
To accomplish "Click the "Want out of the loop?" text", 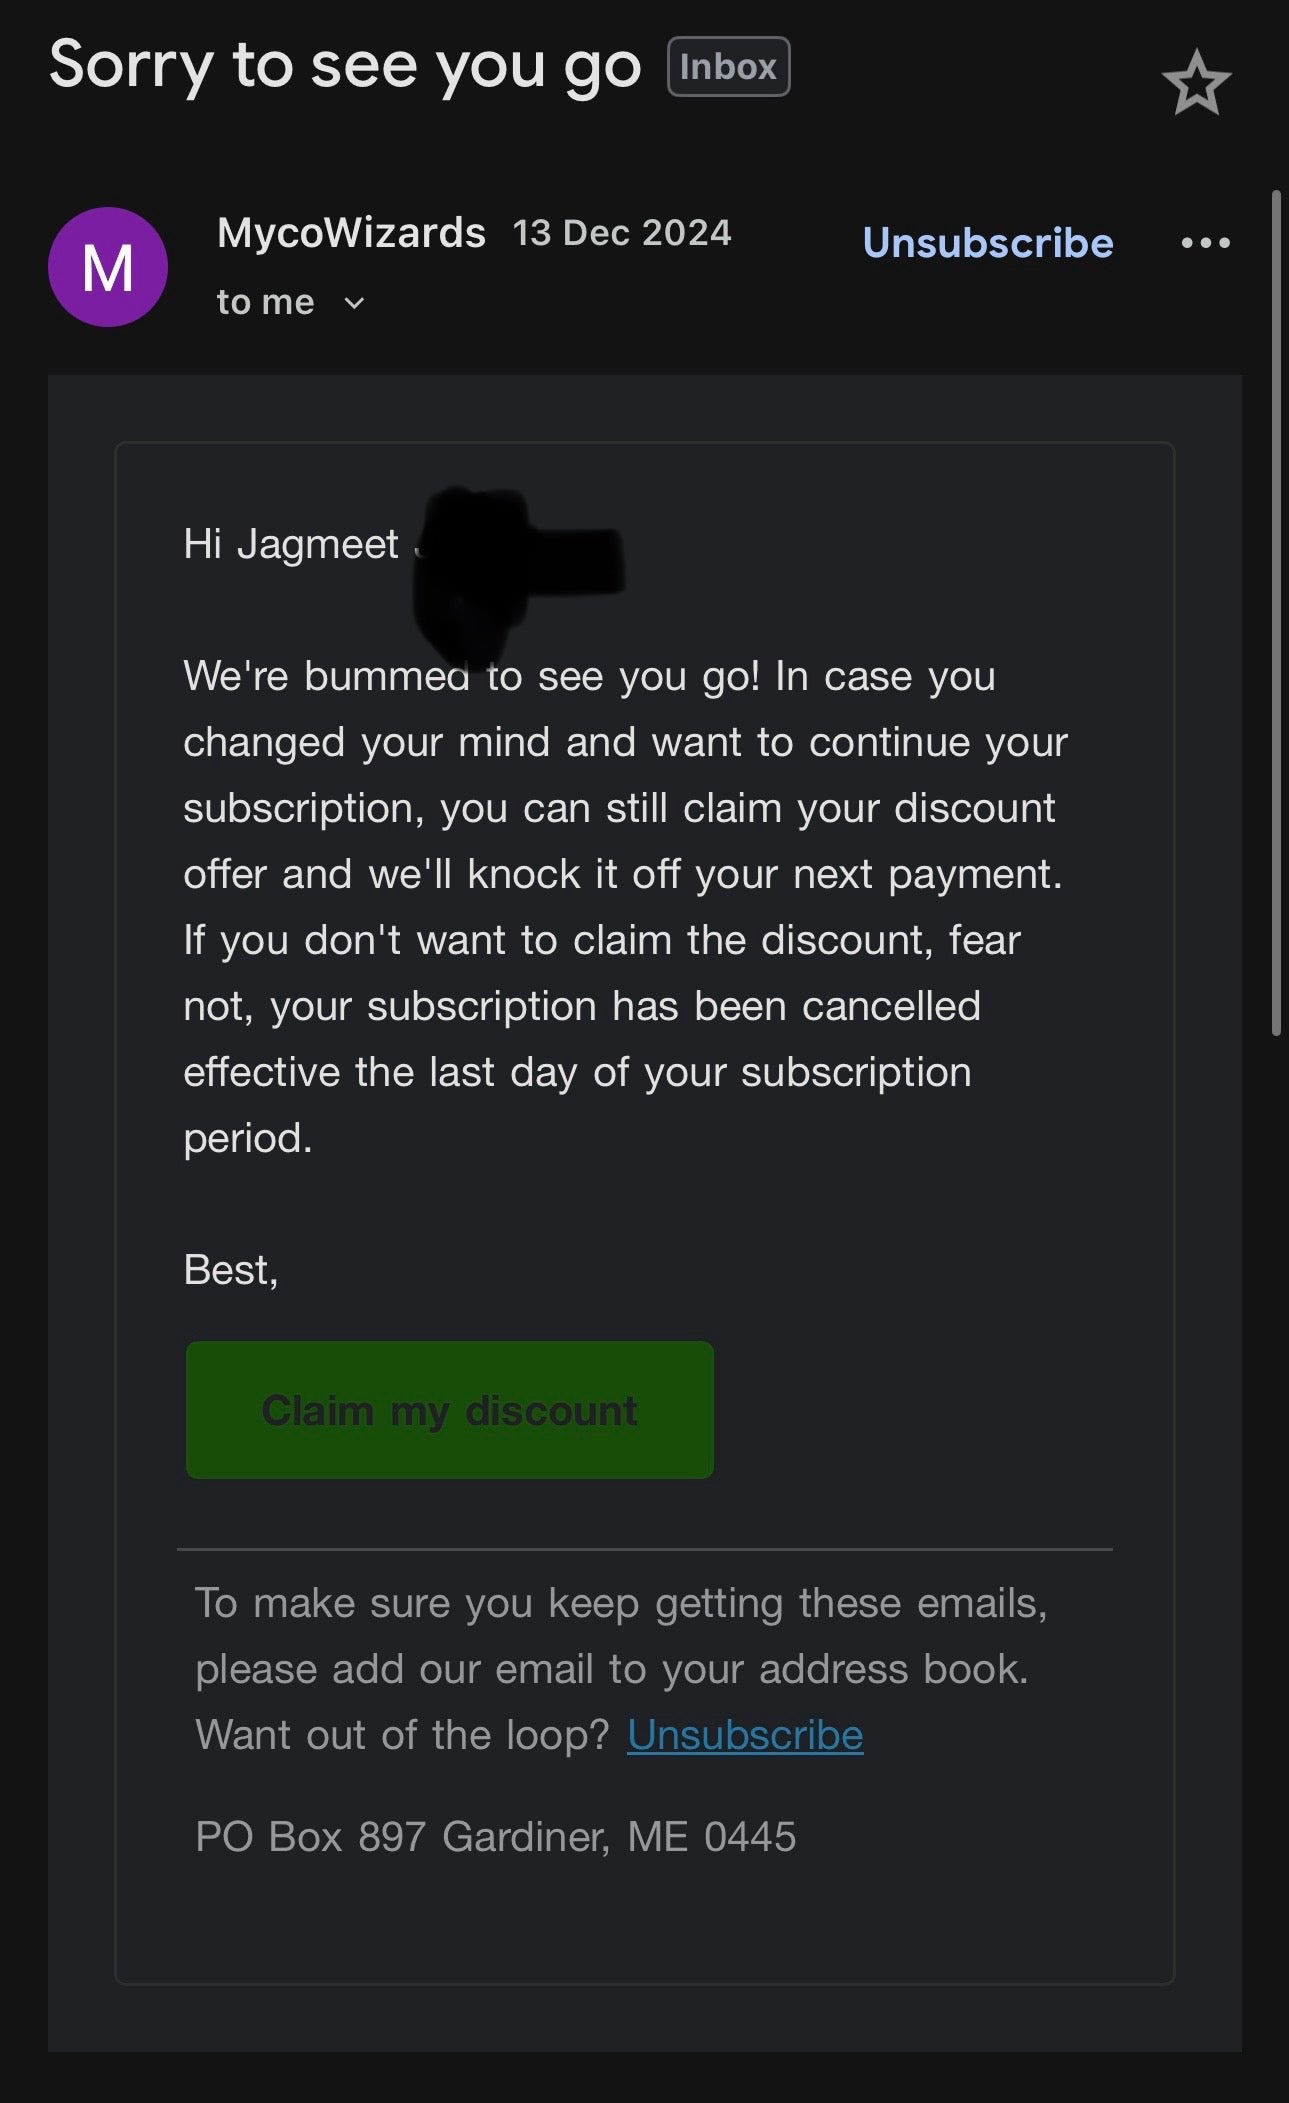I will [x=402, y=1735].
